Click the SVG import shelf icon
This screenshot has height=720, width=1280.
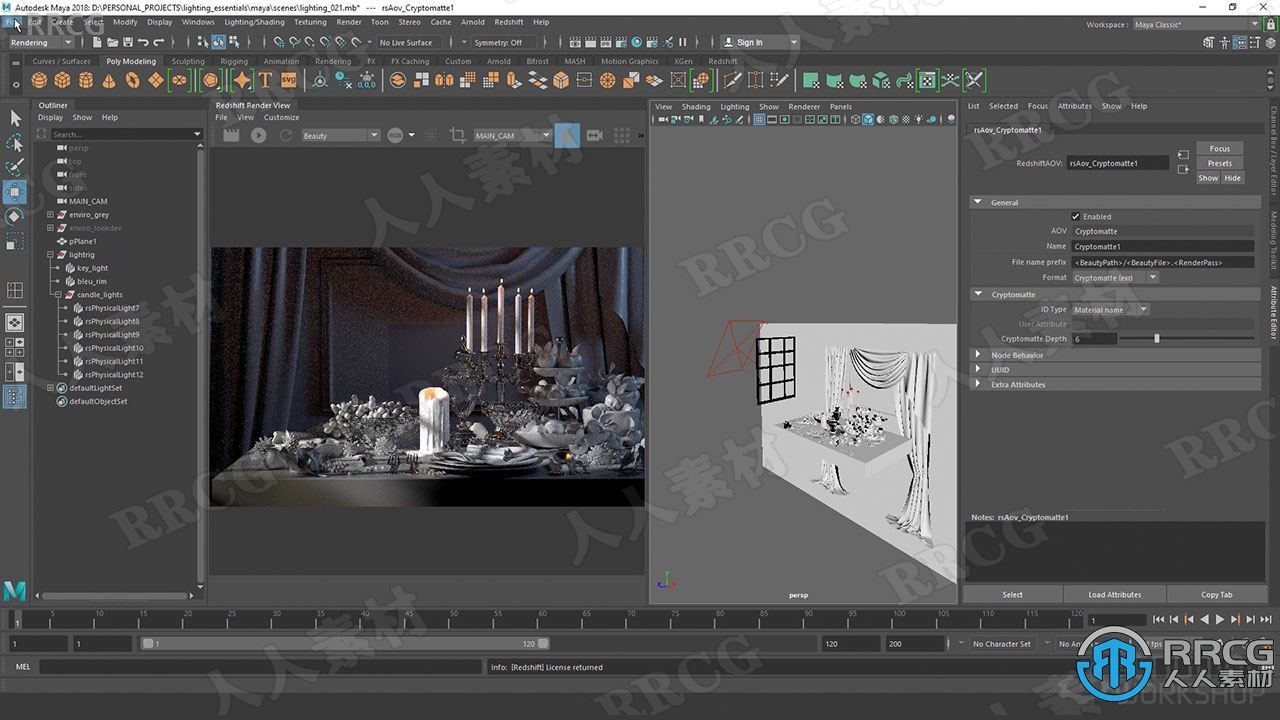pos(288,81)
